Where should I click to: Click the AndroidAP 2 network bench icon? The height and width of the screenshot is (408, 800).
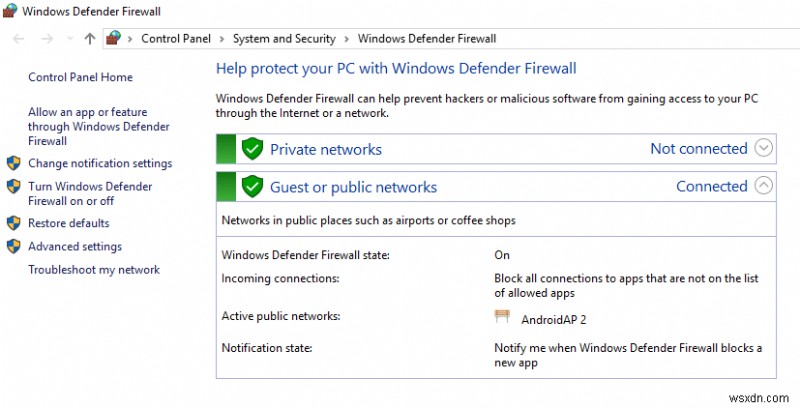click(502, 317)
